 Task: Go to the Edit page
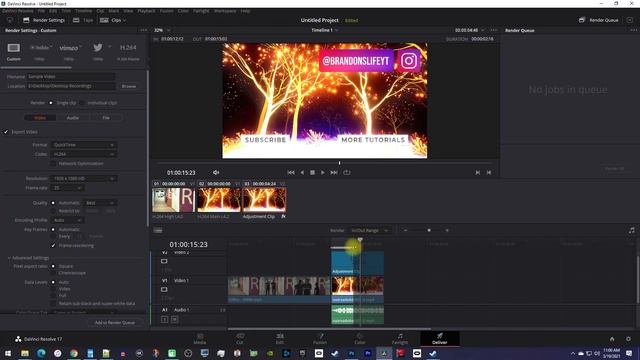pyautogui.click(x=280, y=339)
